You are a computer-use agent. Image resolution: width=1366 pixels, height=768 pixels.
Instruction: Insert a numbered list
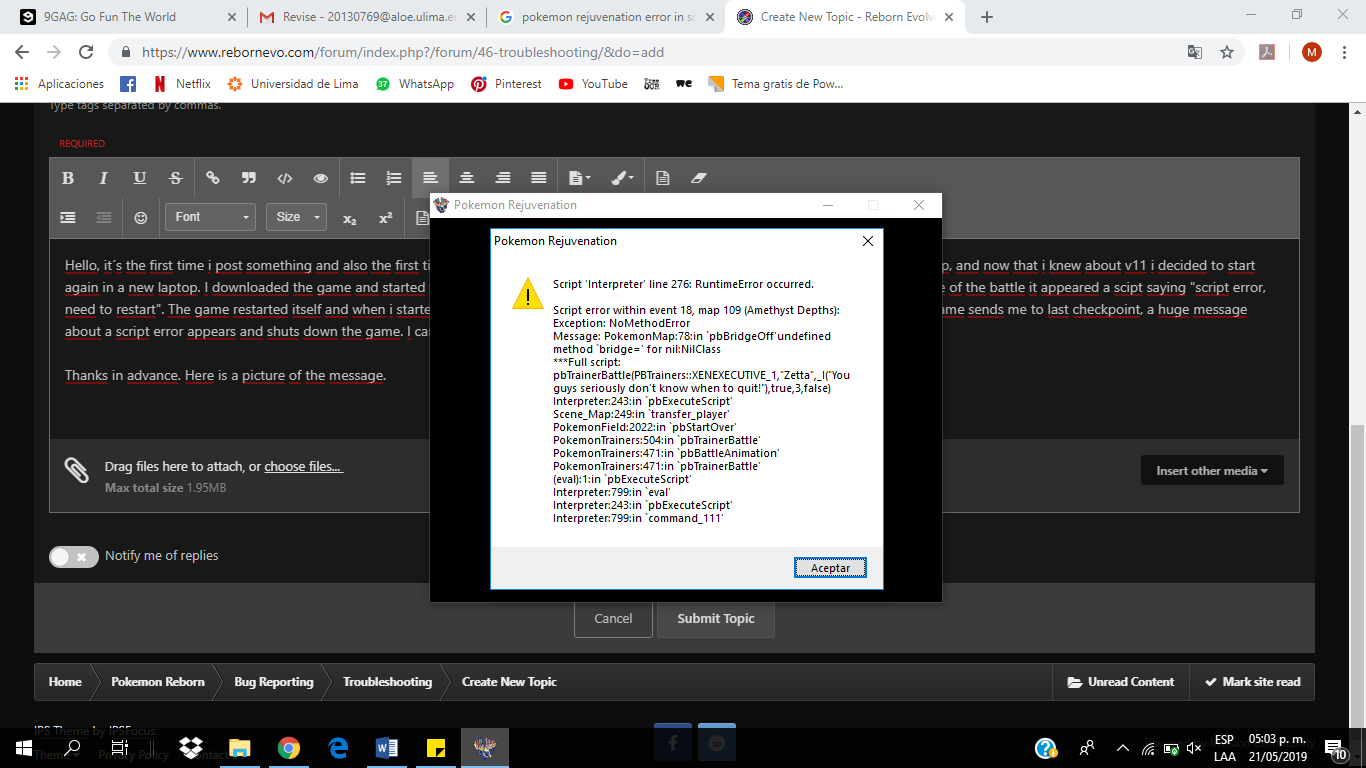393,178
